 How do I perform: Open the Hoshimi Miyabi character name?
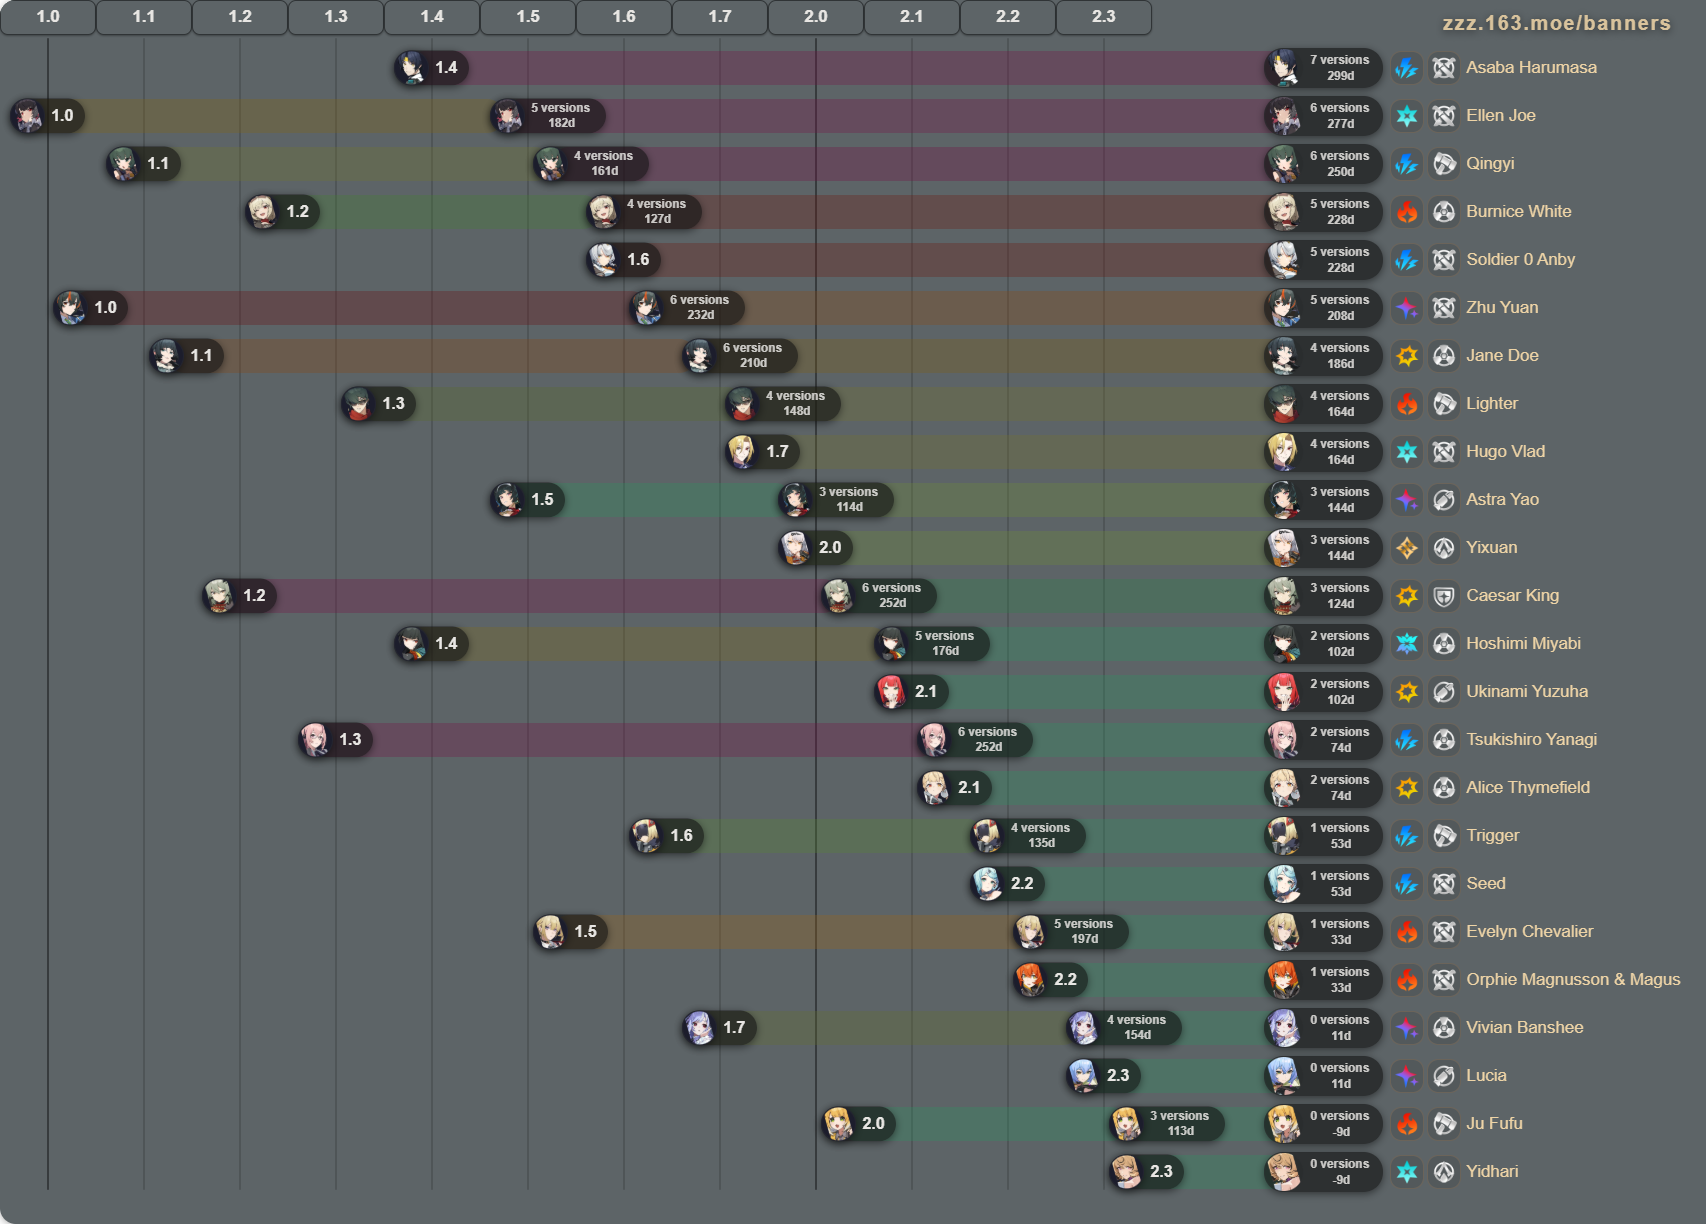point(1523,644)
